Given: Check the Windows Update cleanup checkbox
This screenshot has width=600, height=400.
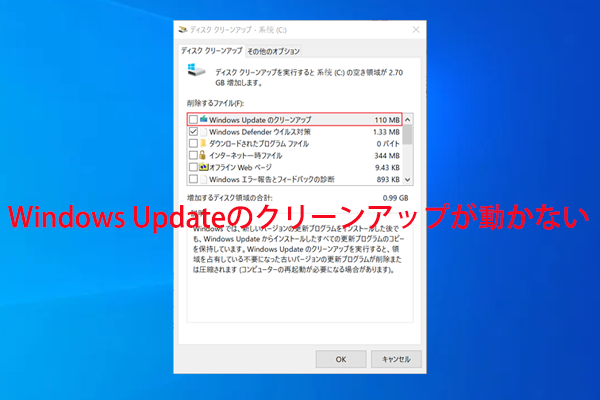Looking at the screenshot, I should pyautogui.click(x=193, y=119).
